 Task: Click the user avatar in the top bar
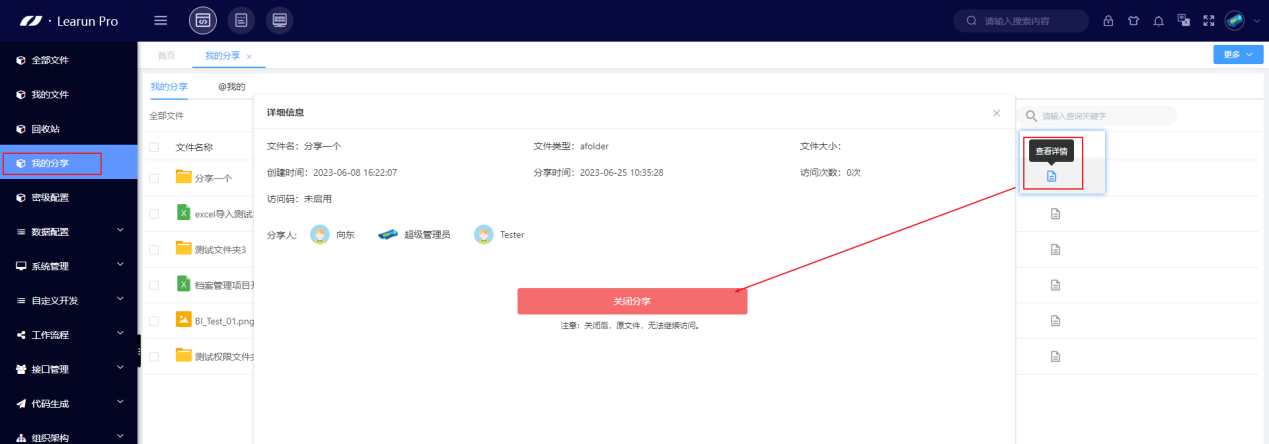coord(1234,21)
